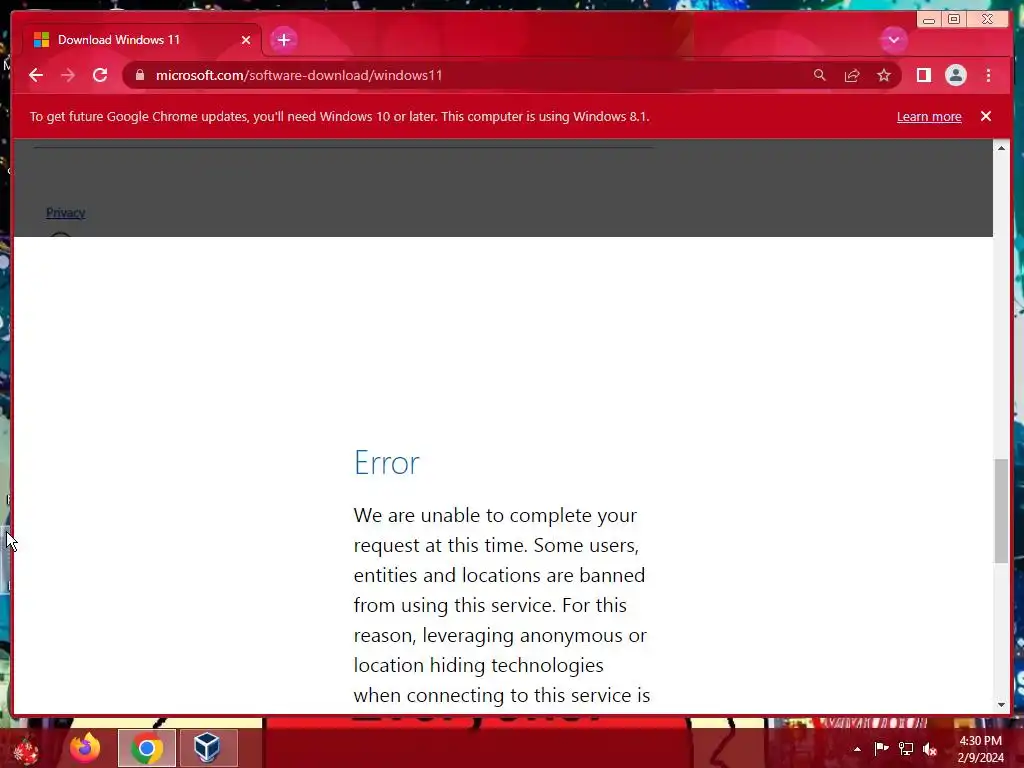1024x768 pixels.
Task: Select the Download Windows 11 tab
Action: (142, 40)
